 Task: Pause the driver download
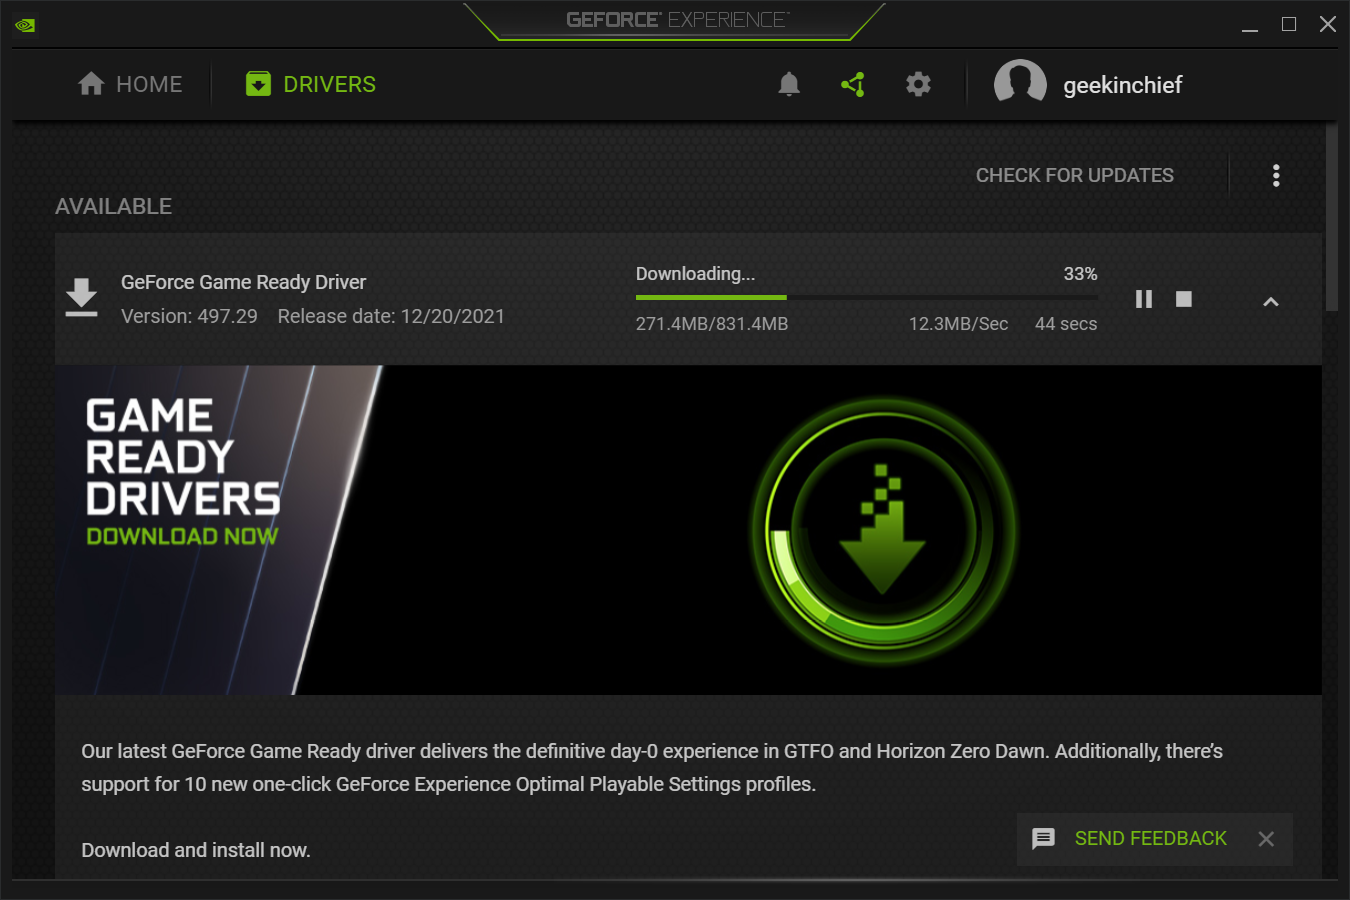1144,299
